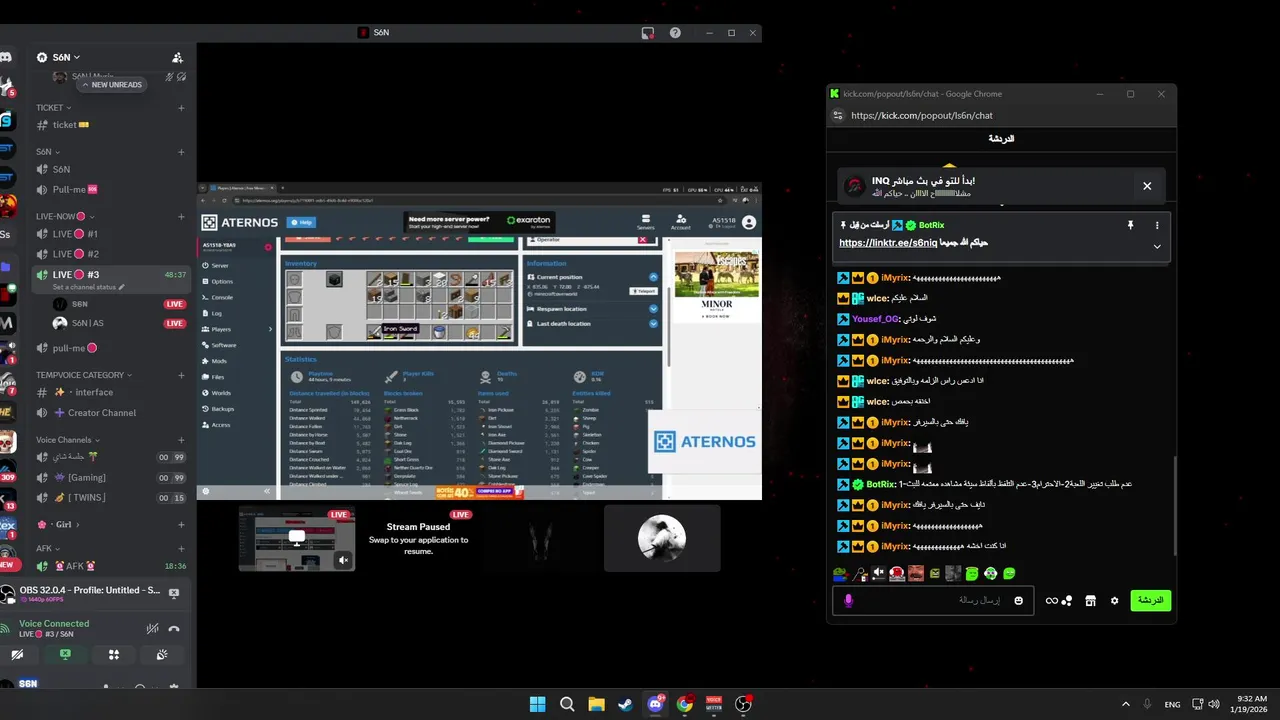Unmute the Discord stream preview thumbnail

[343, 560]
